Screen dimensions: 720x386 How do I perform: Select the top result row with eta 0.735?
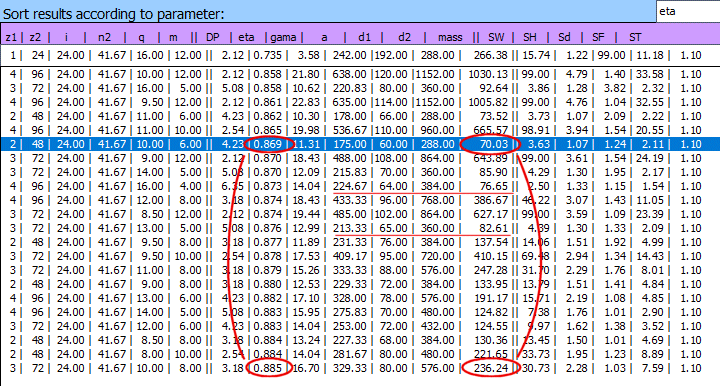360,56
